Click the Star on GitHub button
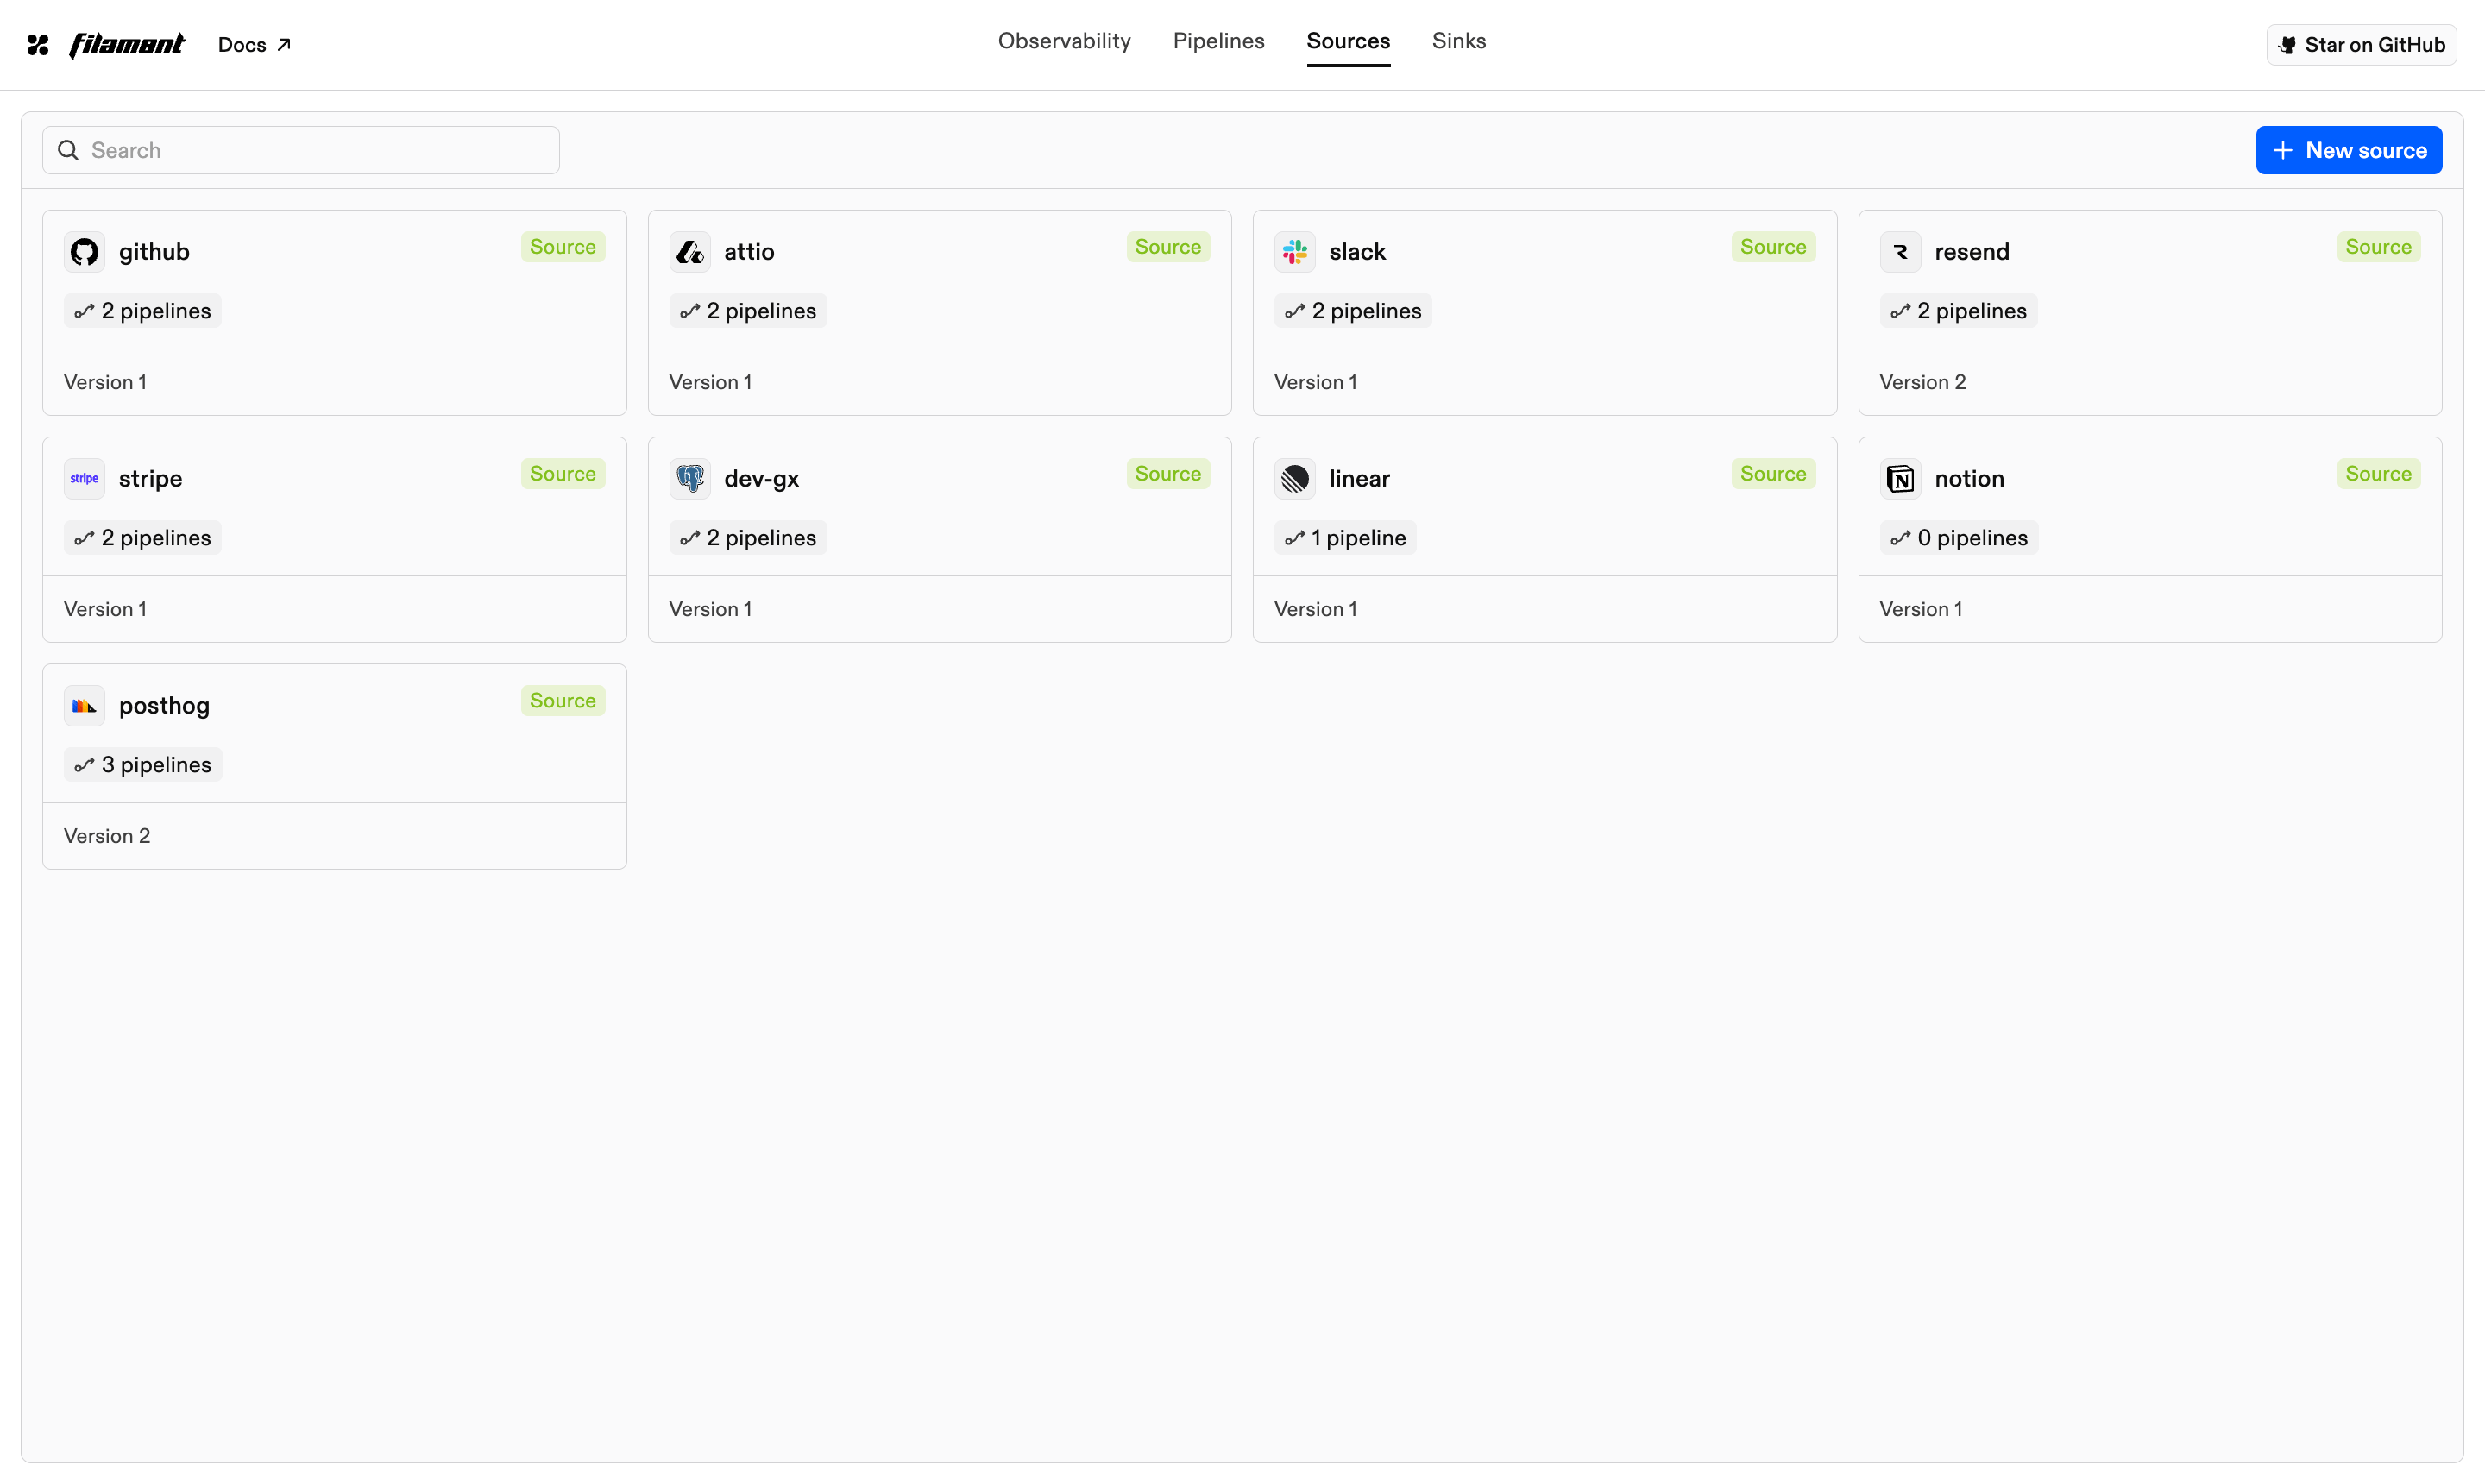 pos(2361,45)
